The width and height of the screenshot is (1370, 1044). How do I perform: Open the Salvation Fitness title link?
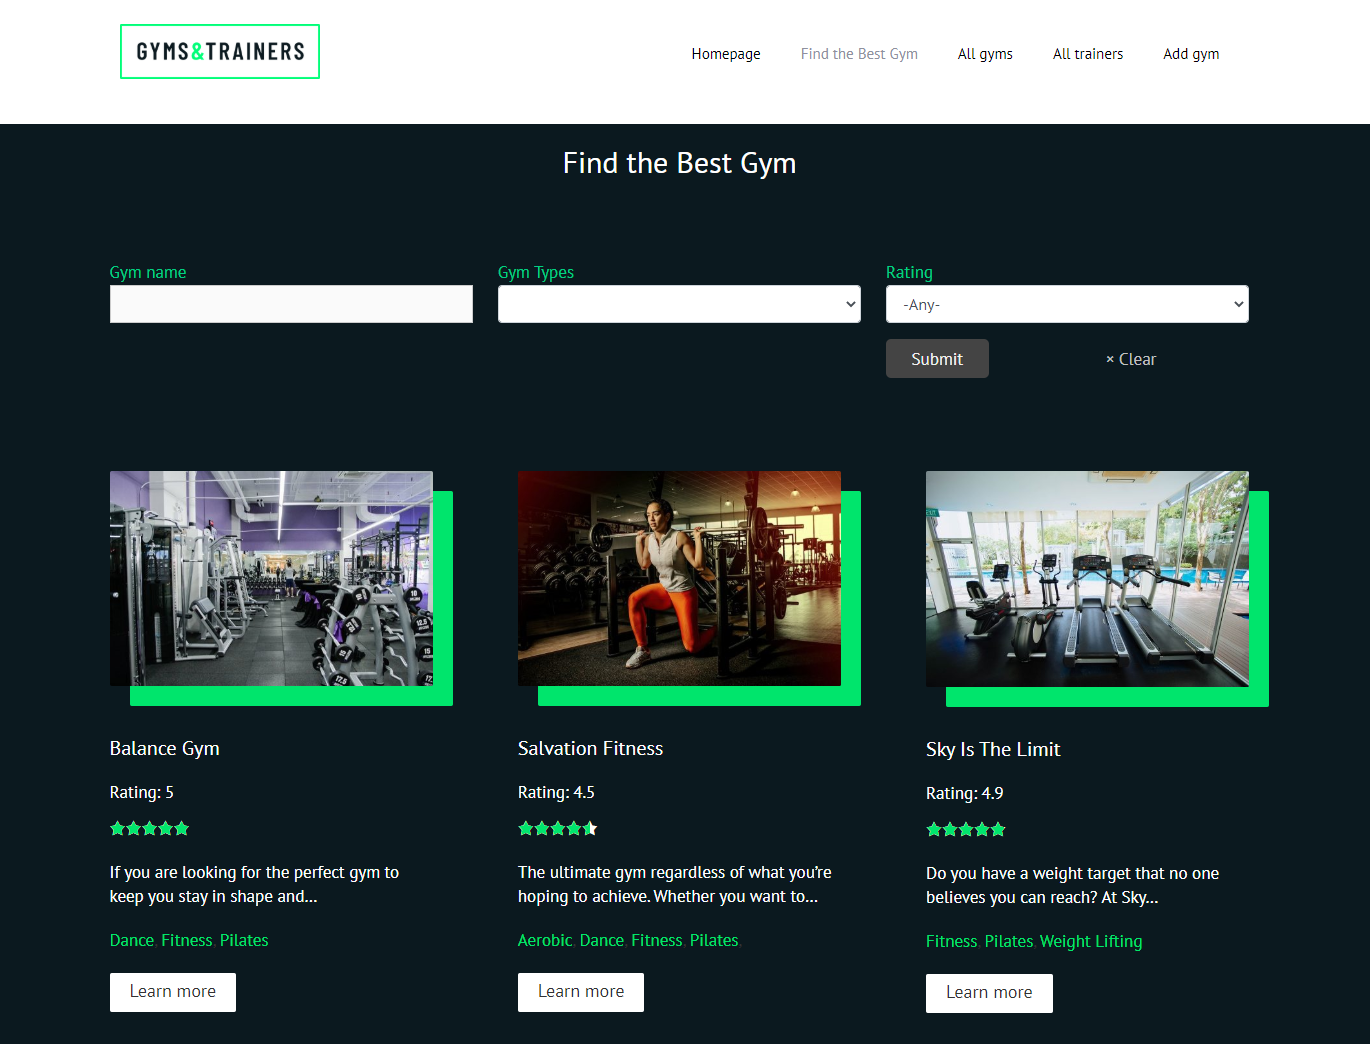click(x=591, y=748)
